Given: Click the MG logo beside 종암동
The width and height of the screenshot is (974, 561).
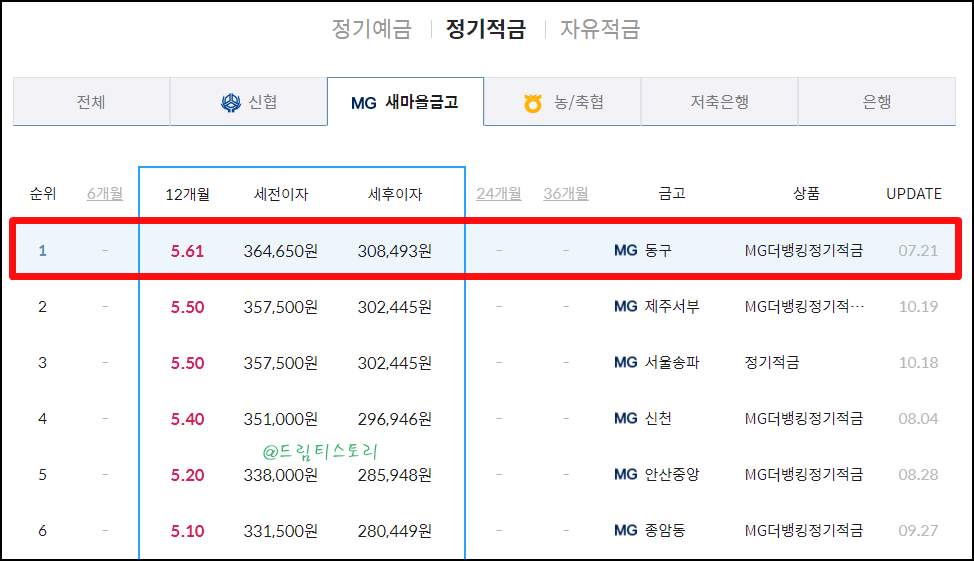Looking at the screenshot, I should (x=626, y=530).
